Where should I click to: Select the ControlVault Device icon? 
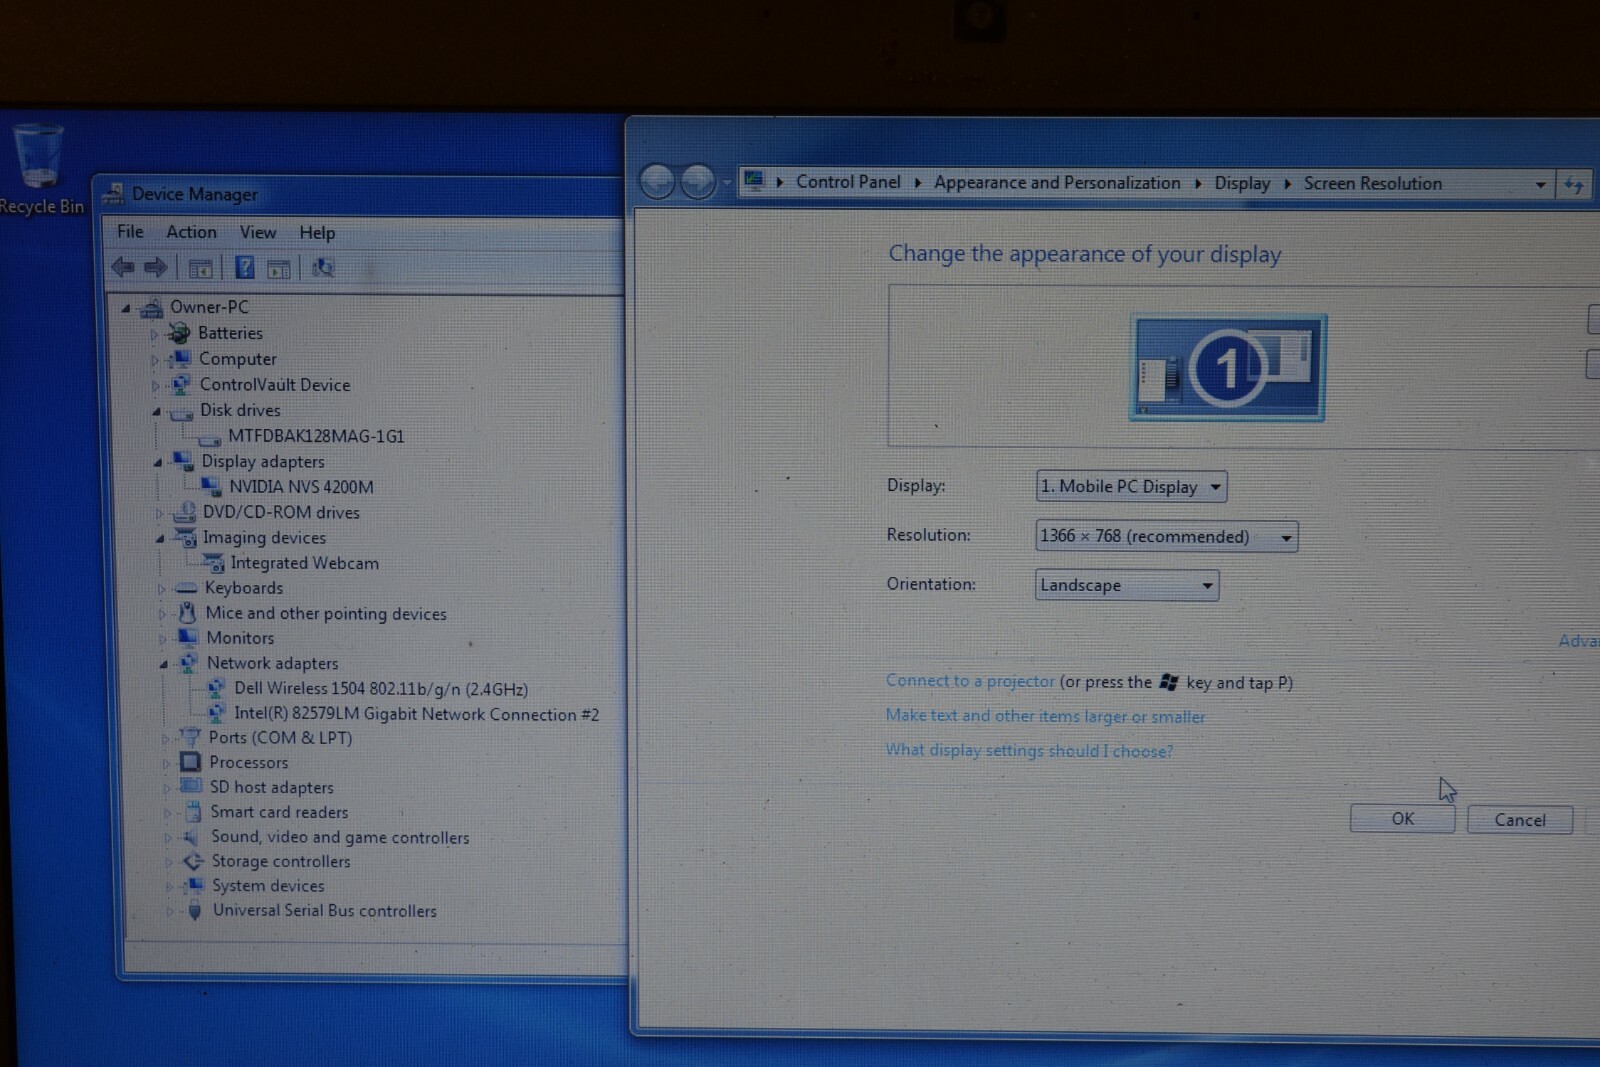(x=181, y=384)
